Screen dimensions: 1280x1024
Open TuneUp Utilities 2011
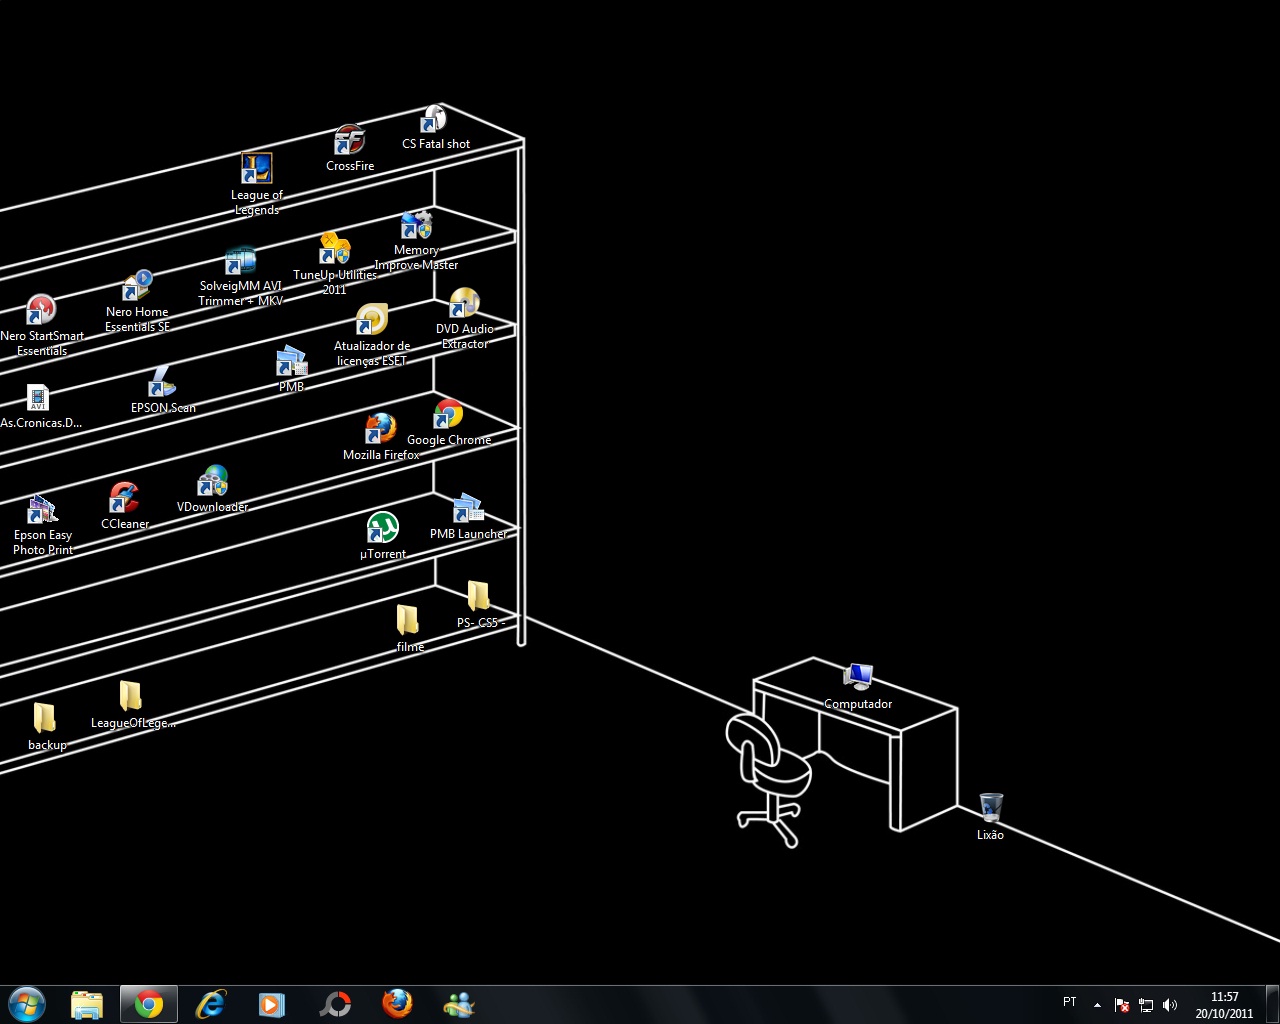334,249
